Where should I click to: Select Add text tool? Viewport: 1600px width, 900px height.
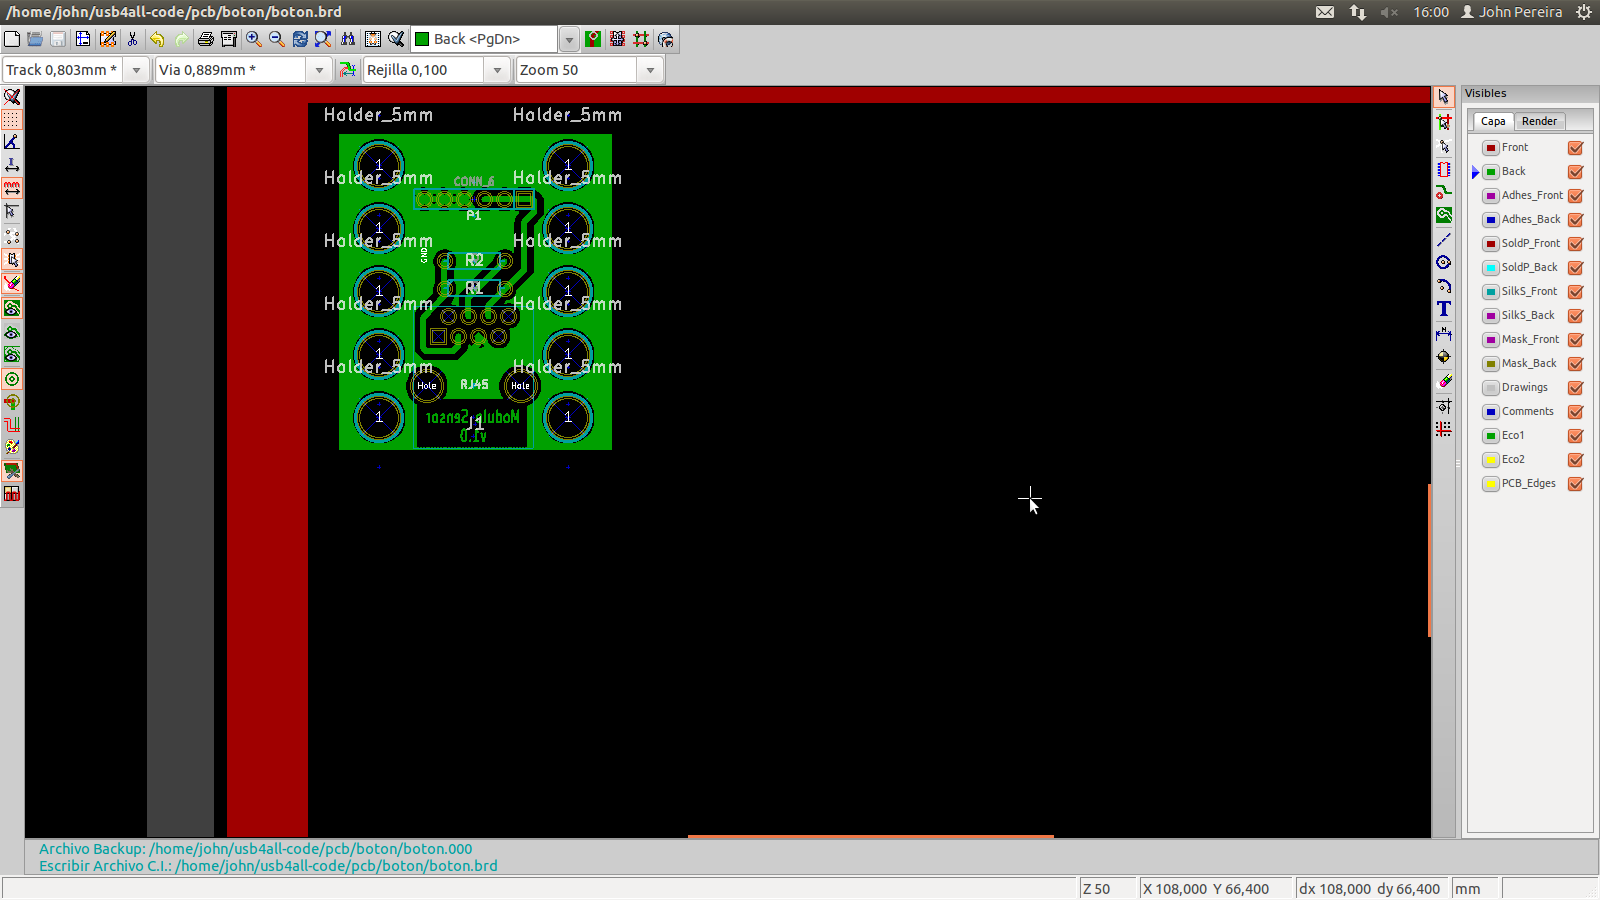coord(1444,309)
